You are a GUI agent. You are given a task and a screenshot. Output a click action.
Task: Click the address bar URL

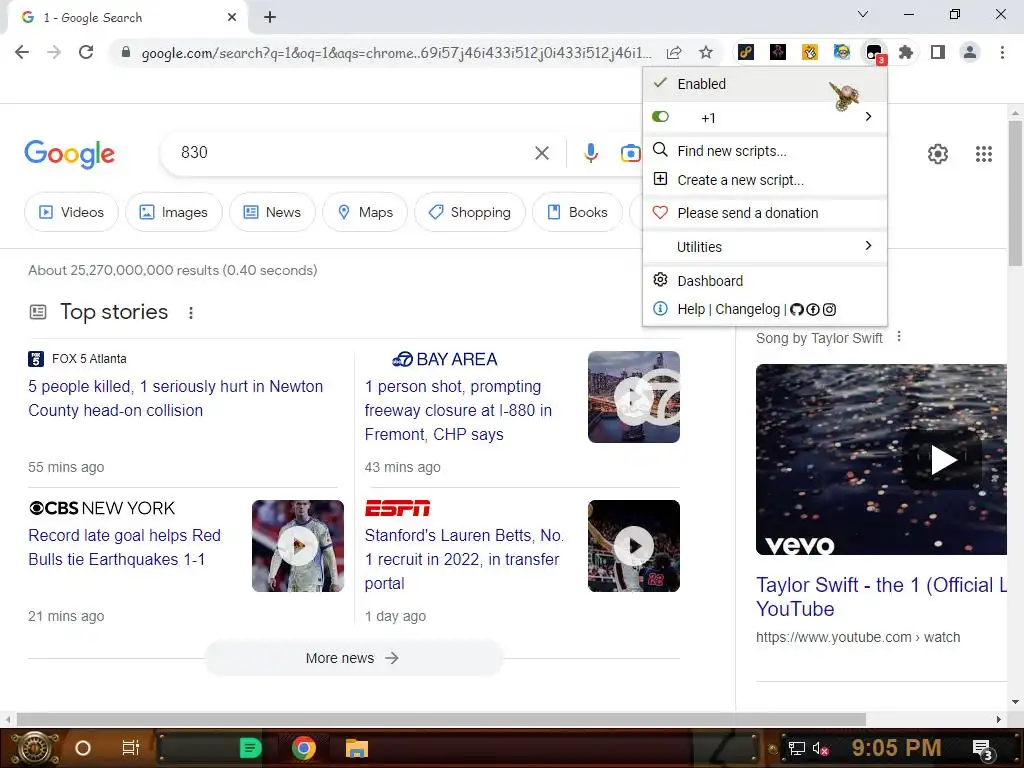click(x=396, y=53)
